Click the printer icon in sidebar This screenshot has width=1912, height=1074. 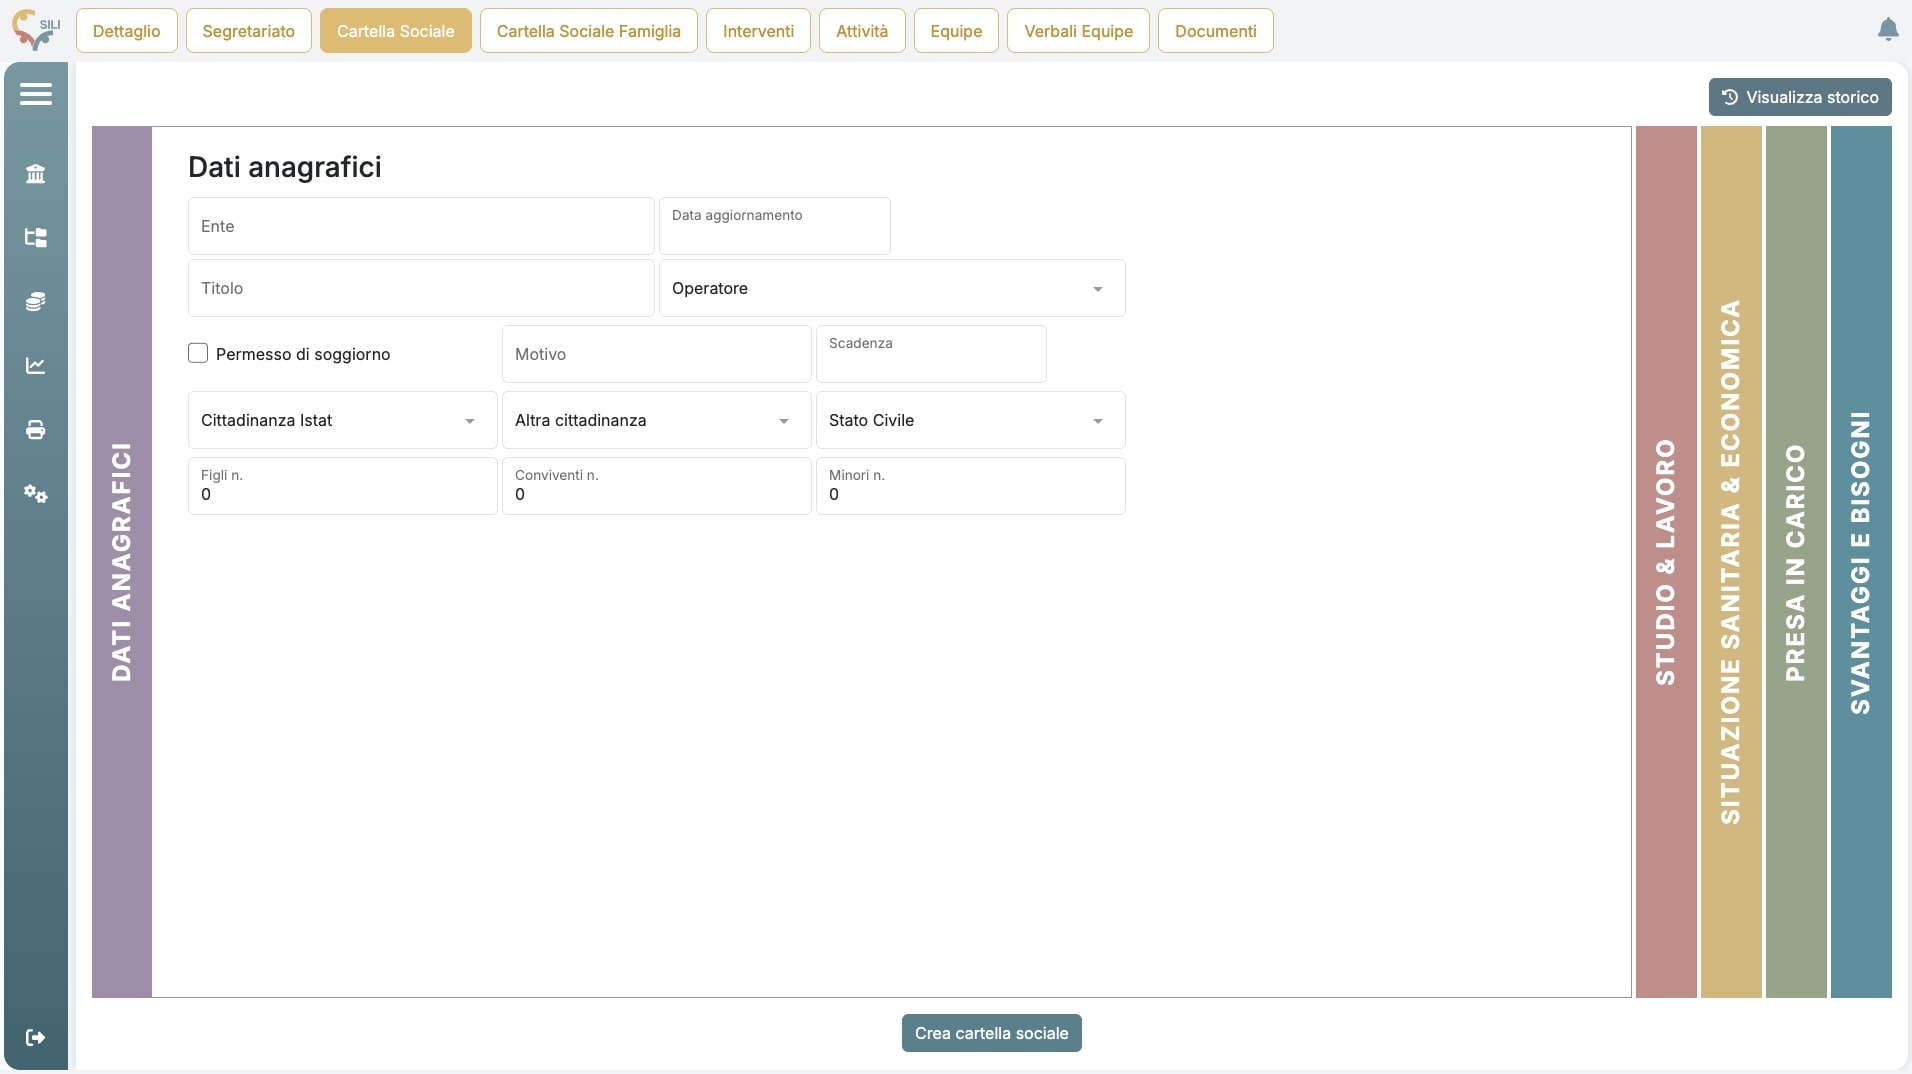[36, 430]
